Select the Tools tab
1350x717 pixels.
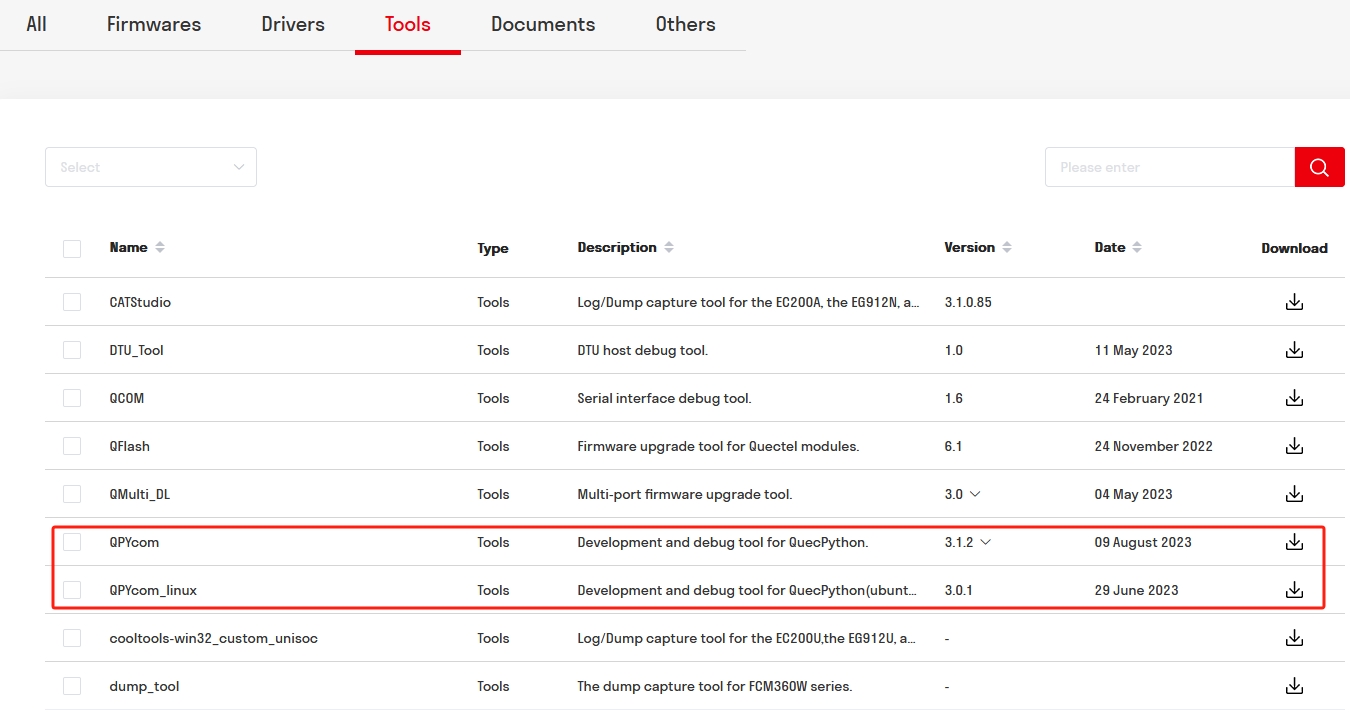(408, 24)
